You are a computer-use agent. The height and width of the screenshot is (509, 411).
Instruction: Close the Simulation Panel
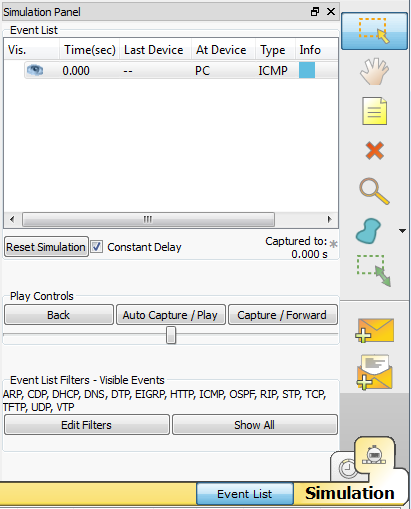[x=331, y=12]
